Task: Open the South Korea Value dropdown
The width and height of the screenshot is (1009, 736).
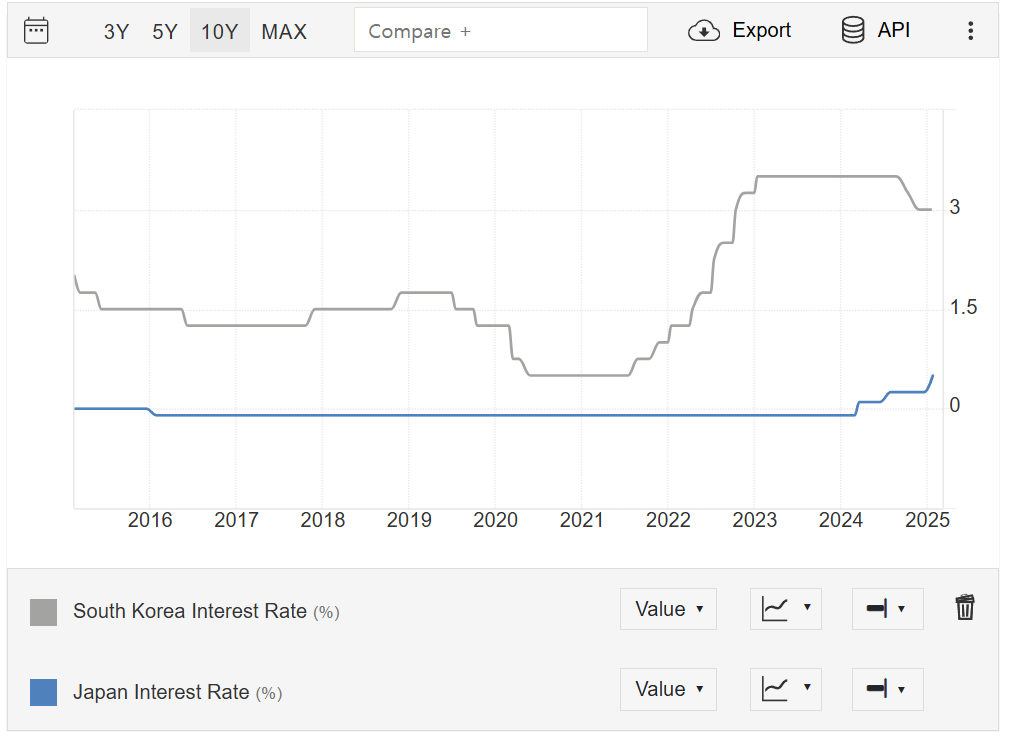Action: (x=669, y=609)
